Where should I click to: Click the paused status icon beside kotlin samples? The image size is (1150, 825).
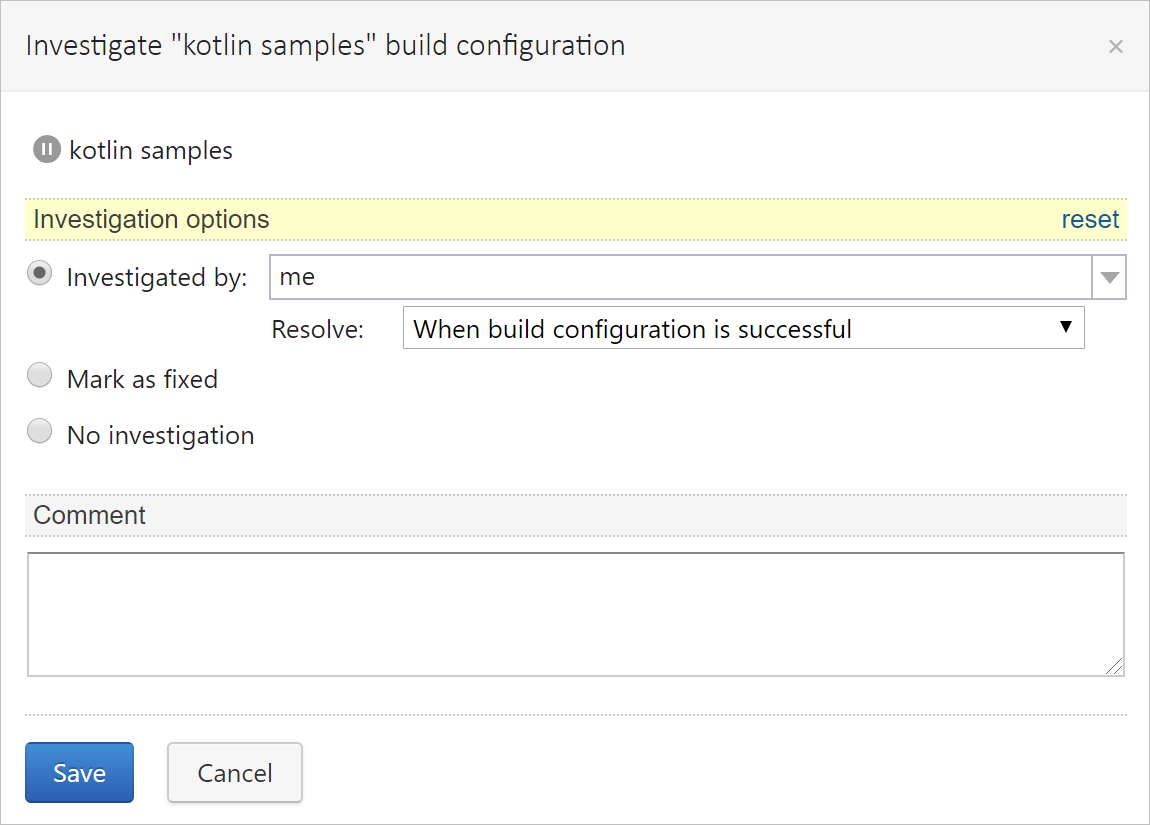[x=46, y=149]
